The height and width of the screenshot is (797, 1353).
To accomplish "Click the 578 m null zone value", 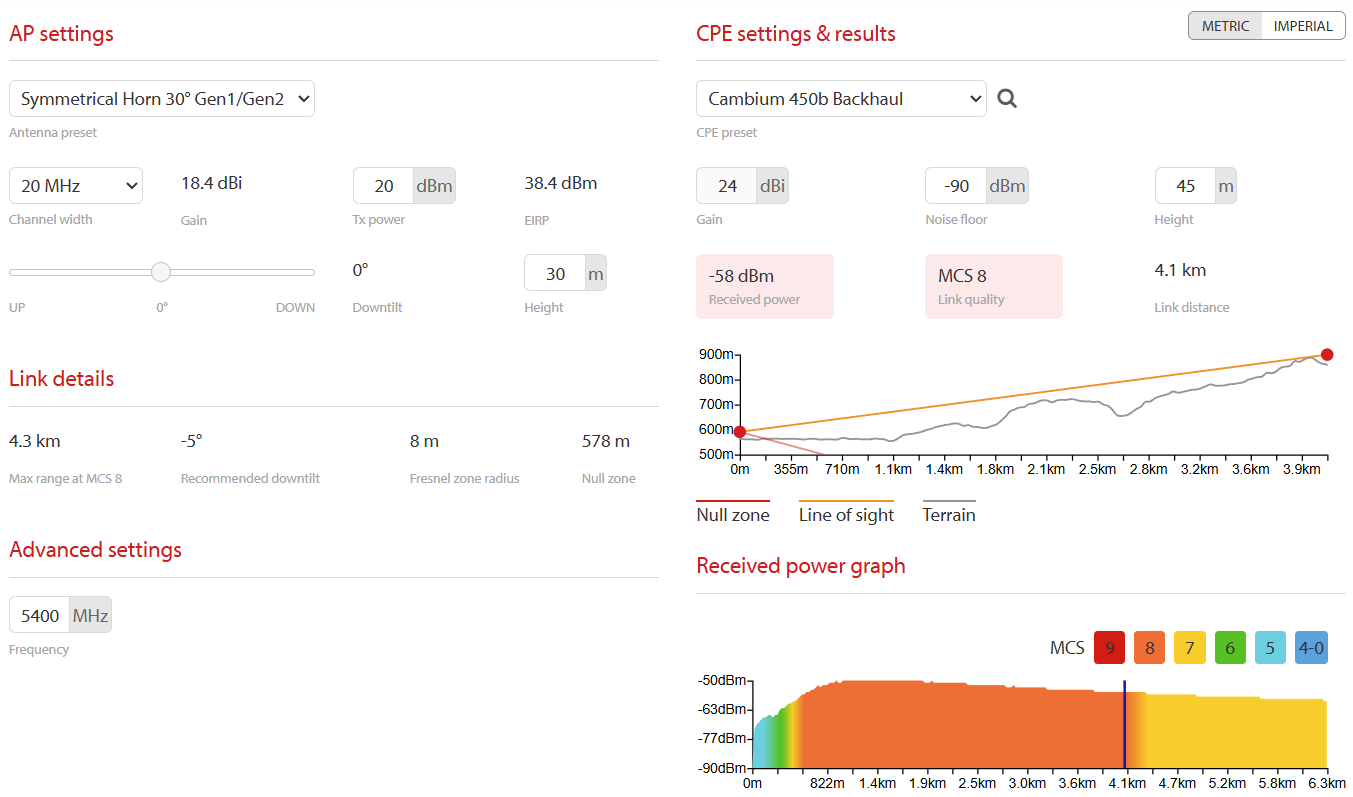I will tap(606, 441).
